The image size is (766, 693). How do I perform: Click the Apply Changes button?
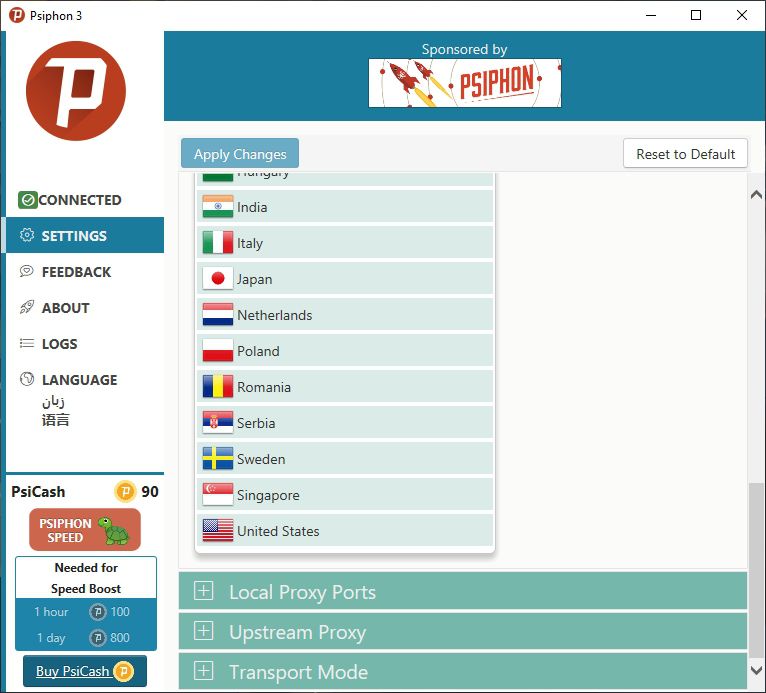pos(240,153)
